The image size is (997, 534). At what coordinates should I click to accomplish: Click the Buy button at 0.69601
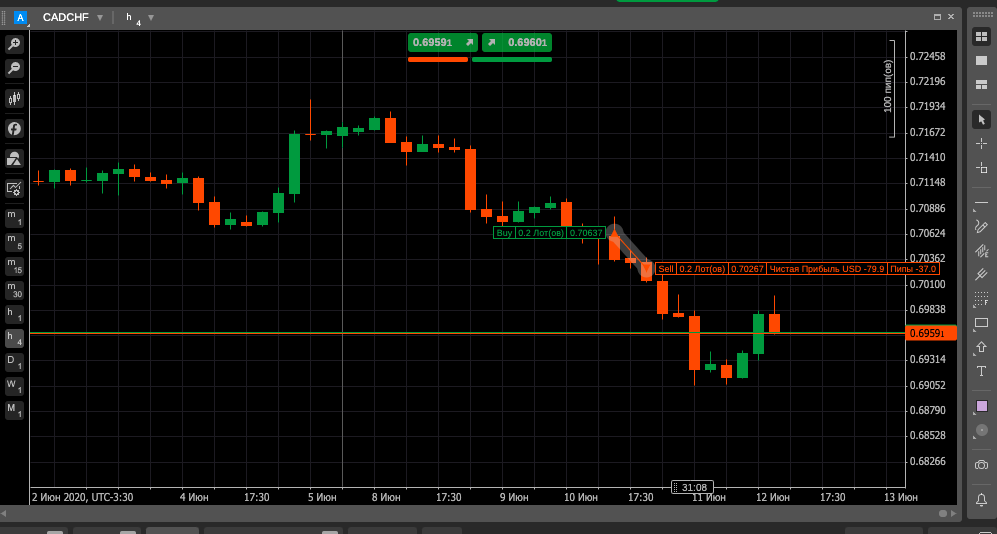point(517,43)
